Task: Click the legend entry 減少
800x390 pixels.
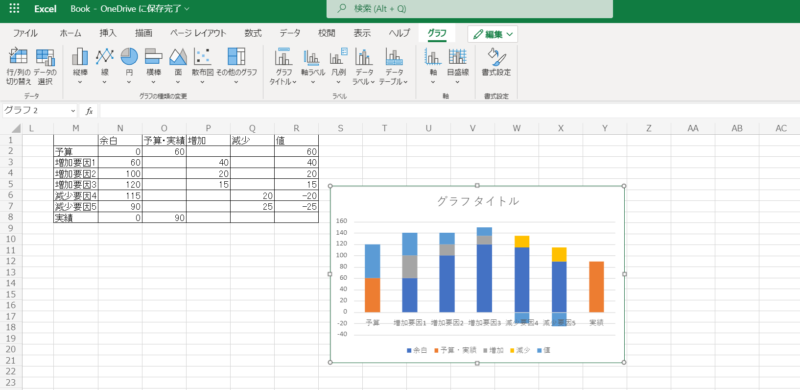Action: click(x=520, y=350)
